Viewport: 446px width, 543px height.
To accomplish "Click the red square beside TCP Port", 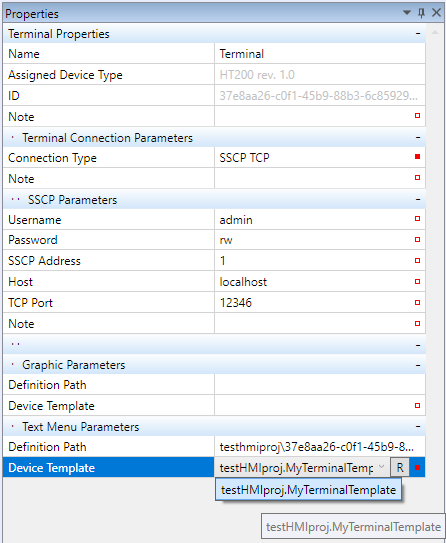I will coord(417,302).
